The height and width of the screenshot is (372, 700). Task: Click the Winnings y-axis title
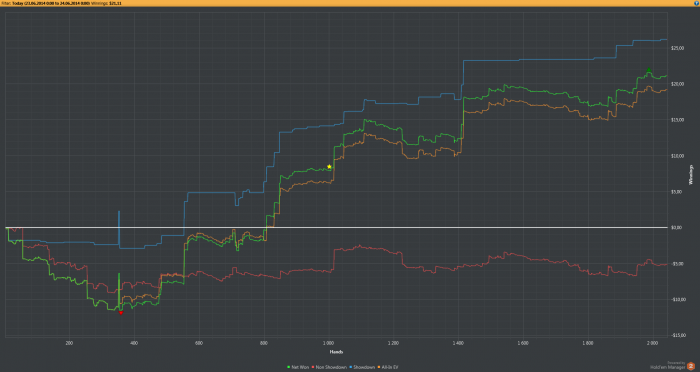pyautogui.click(x=691, y=175)
